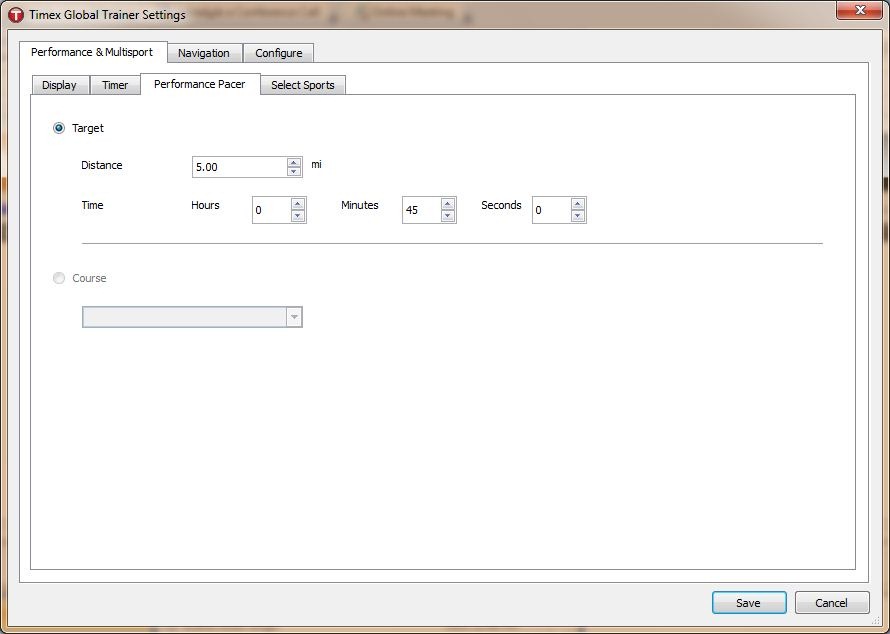Increase Seconds with the up arrow

point(577,204)
